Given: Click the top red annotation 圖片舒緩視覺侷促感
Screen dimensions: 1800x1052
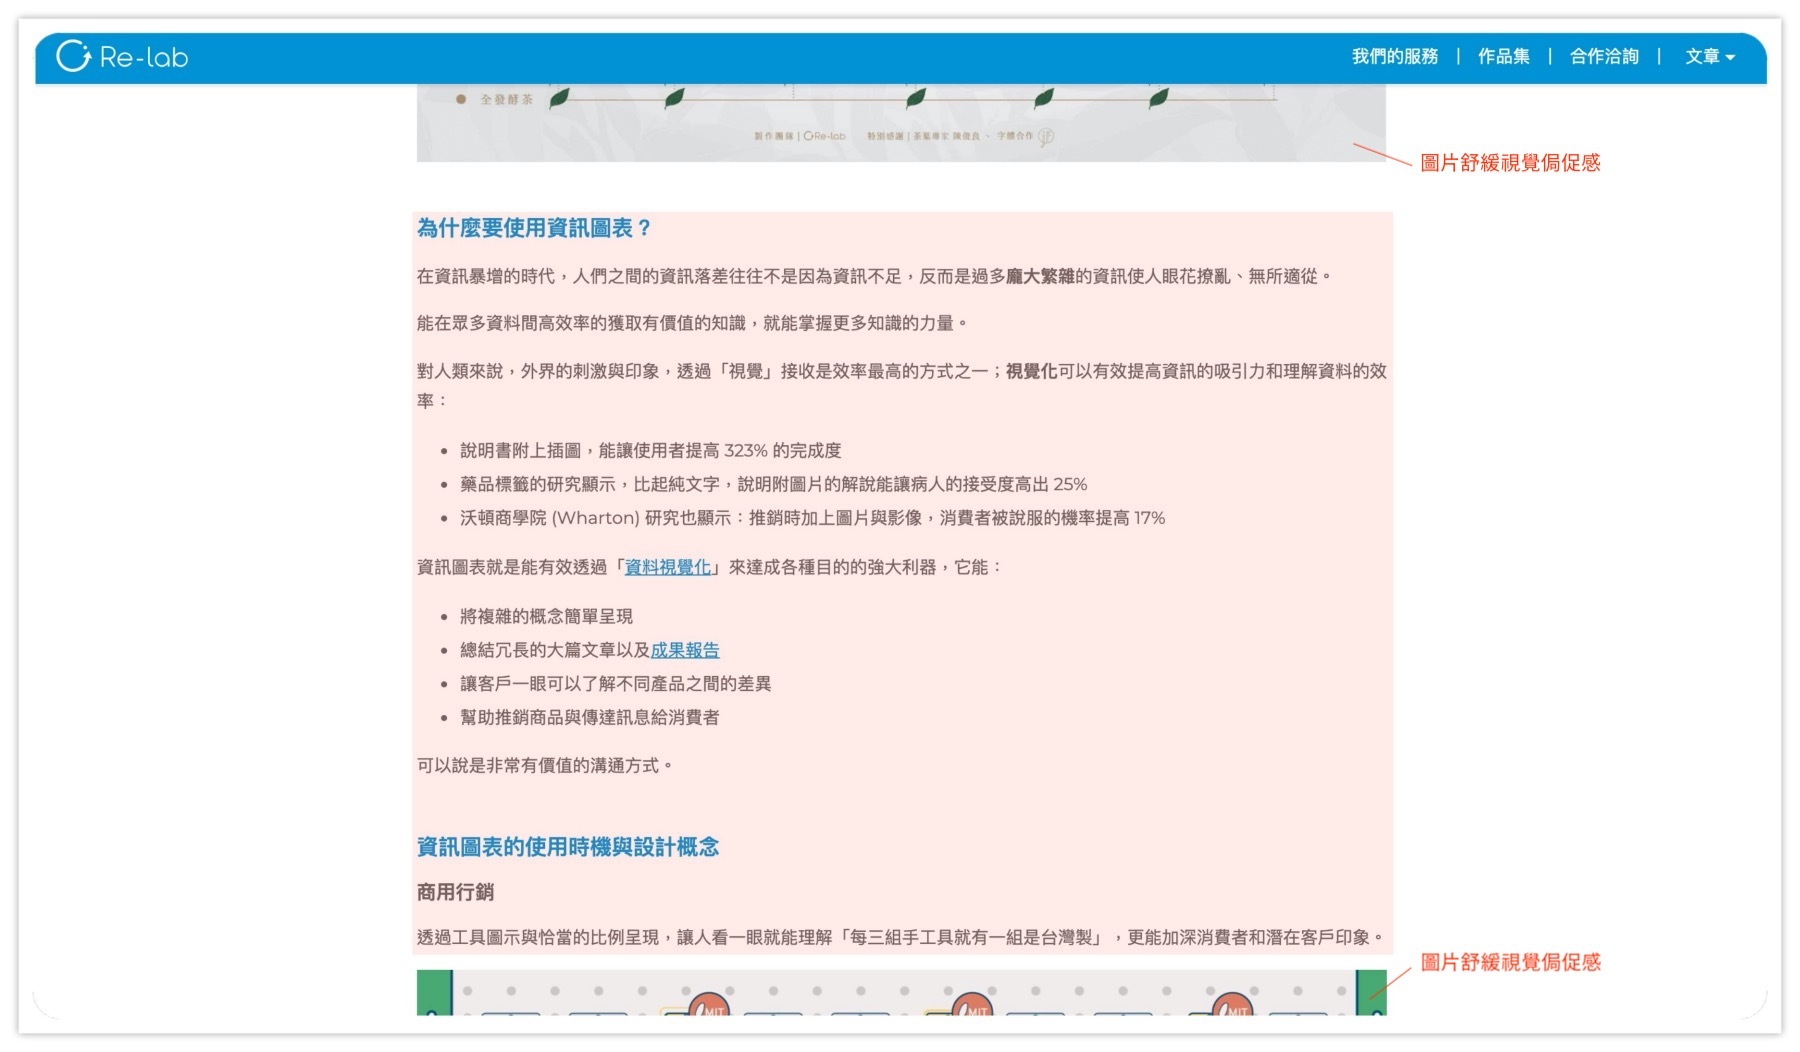Looking at the screenshot, I should coord(1510,163).
